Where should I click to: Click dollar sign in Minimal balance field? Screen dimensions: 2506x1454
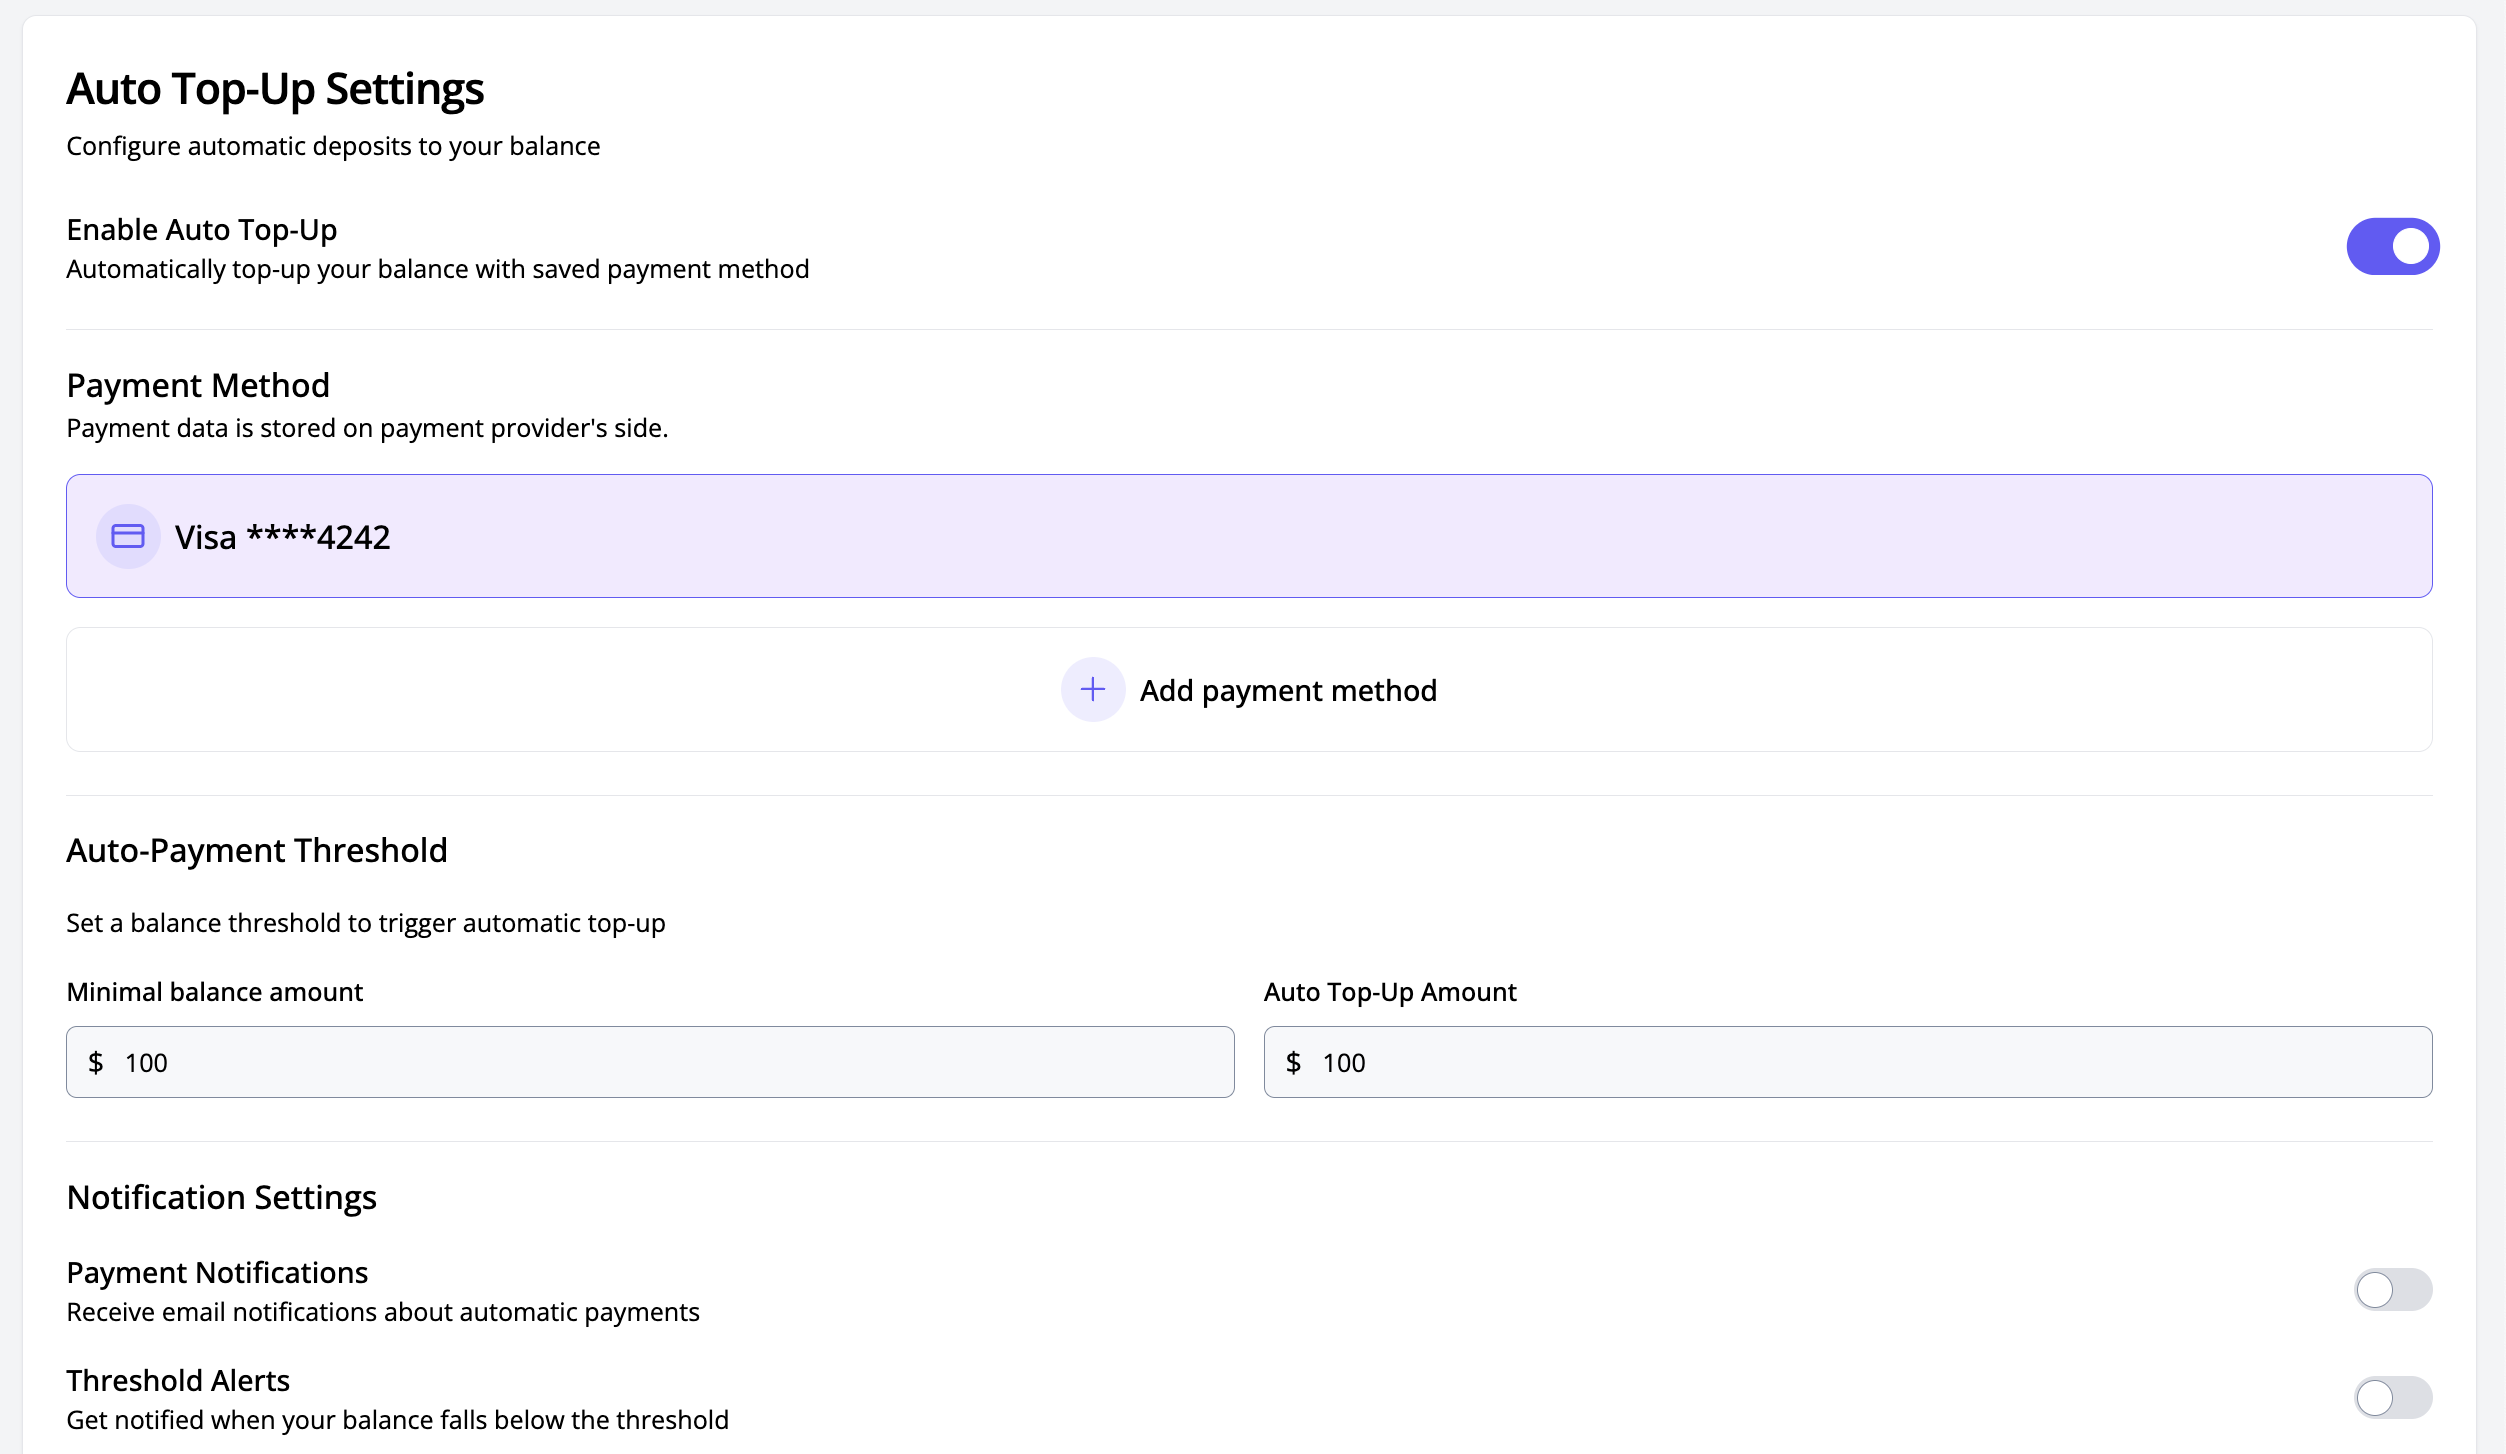(96, 1062)
